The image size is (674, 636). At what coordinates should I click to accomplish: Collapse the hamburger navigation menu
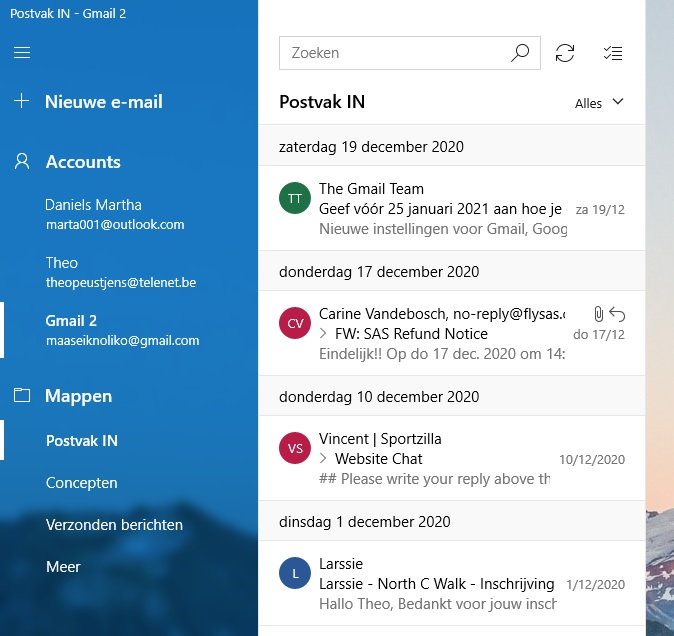22,53
